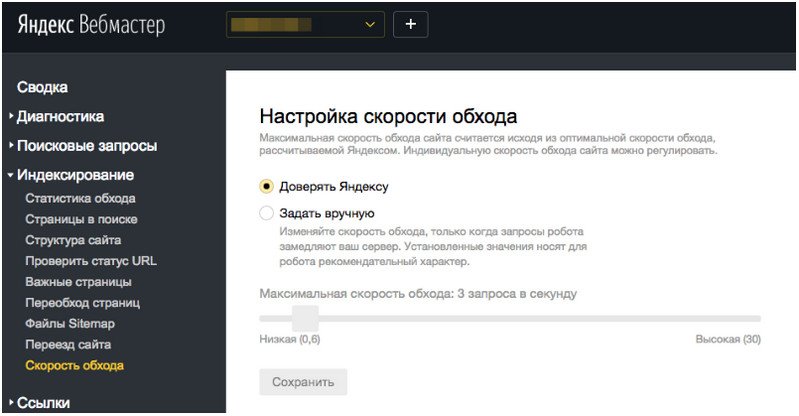Go to Переобход страниц
This screenshot has height=416, width=799.
82,302
